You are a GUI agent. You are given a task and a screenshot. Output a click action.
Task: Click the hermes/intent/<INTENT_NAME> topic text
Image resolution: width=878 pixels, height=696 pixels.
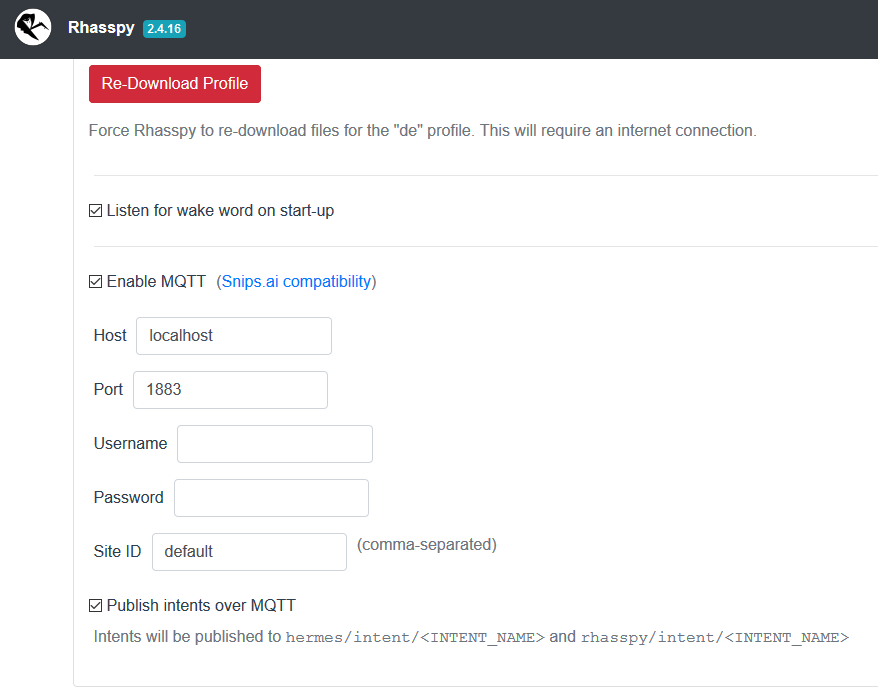pyautogui.click(x=415, y=637)
